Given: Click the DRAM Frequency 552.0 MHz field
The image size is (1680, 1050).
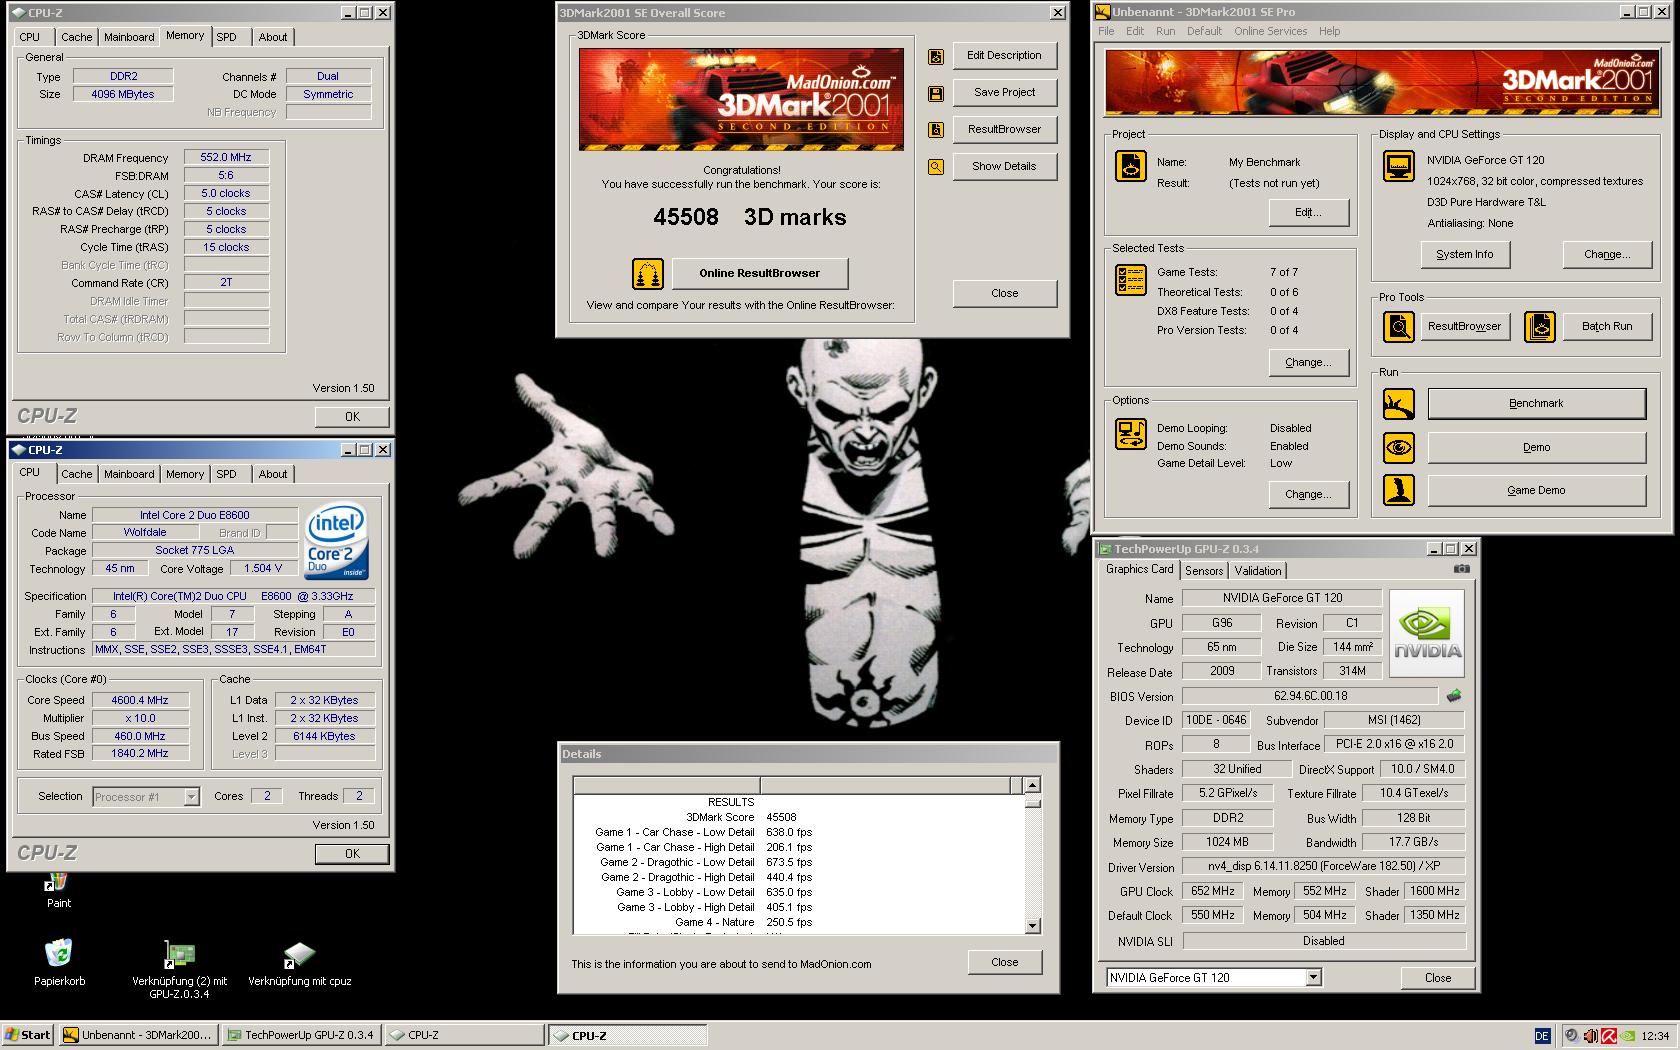Looking at the screenshot, I should pyautogui.click(x=226, y=157).
